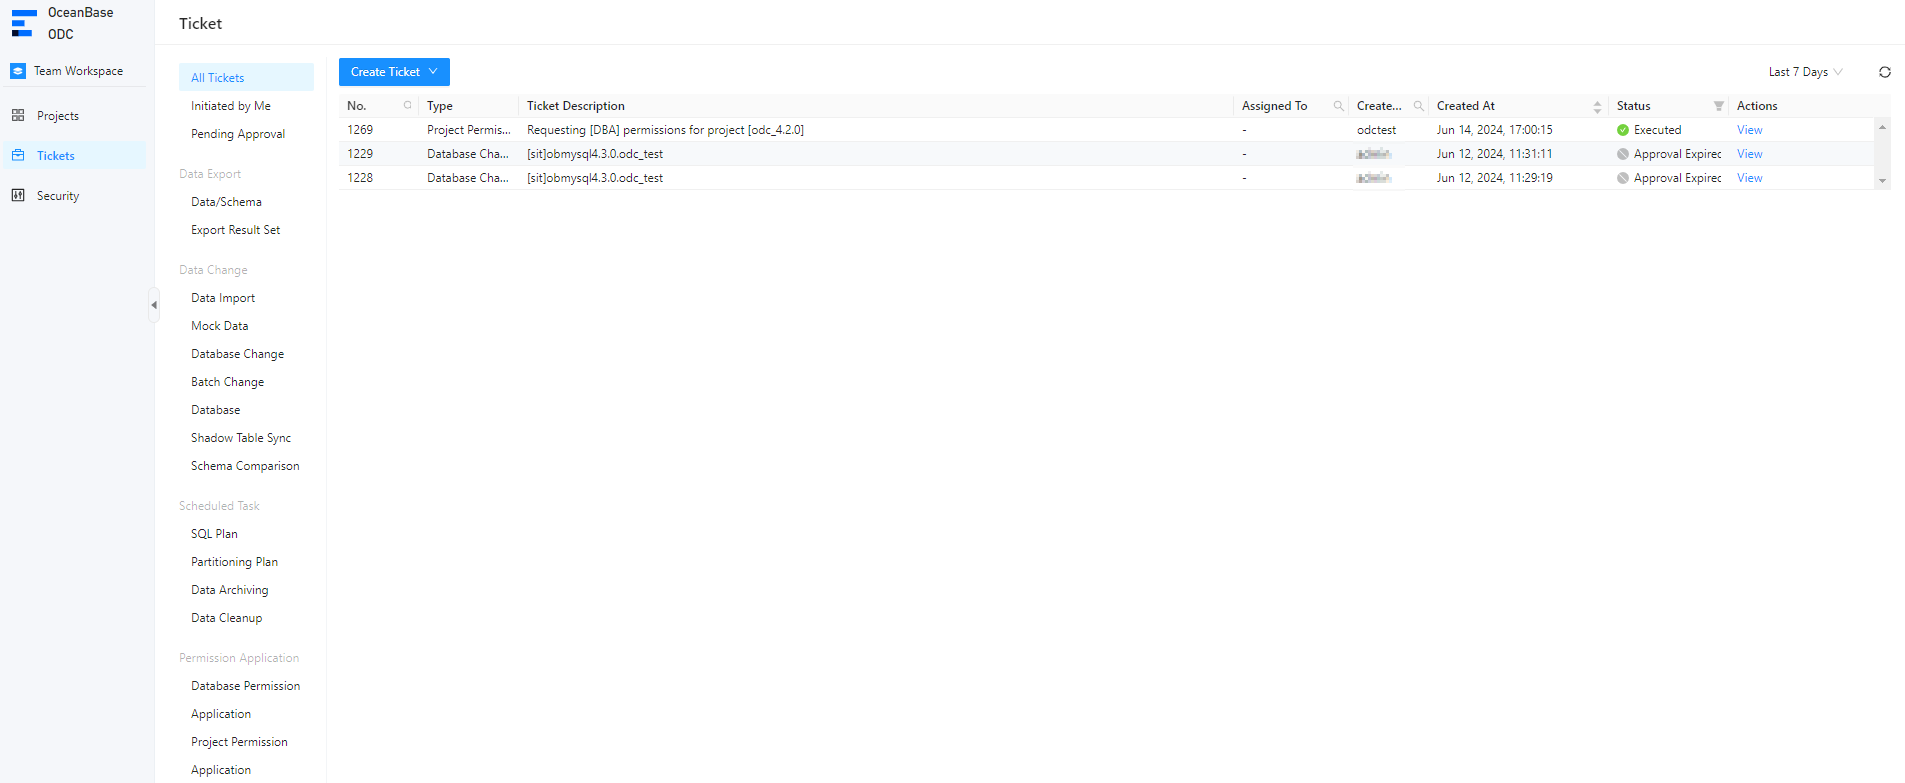This screenshot has height=783, width=1905.
Task: Select Data Archiving scheduled task
Action: tap(230, 590)
